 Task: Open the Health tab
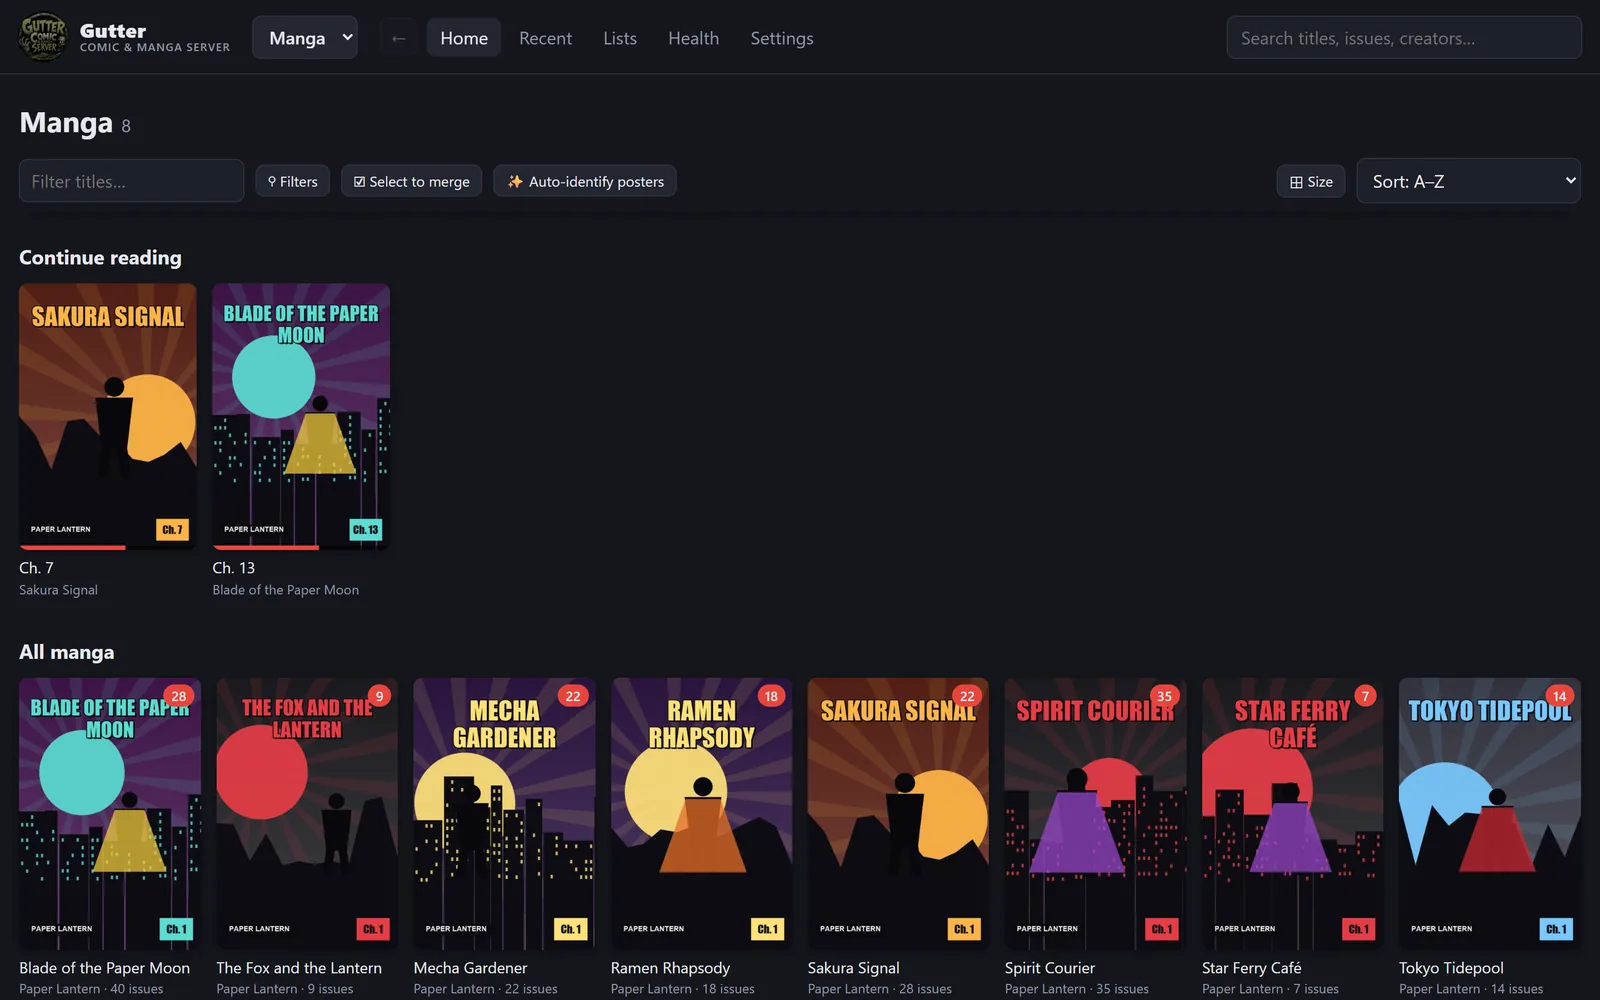pyautogui.click(x=693, y=38)
